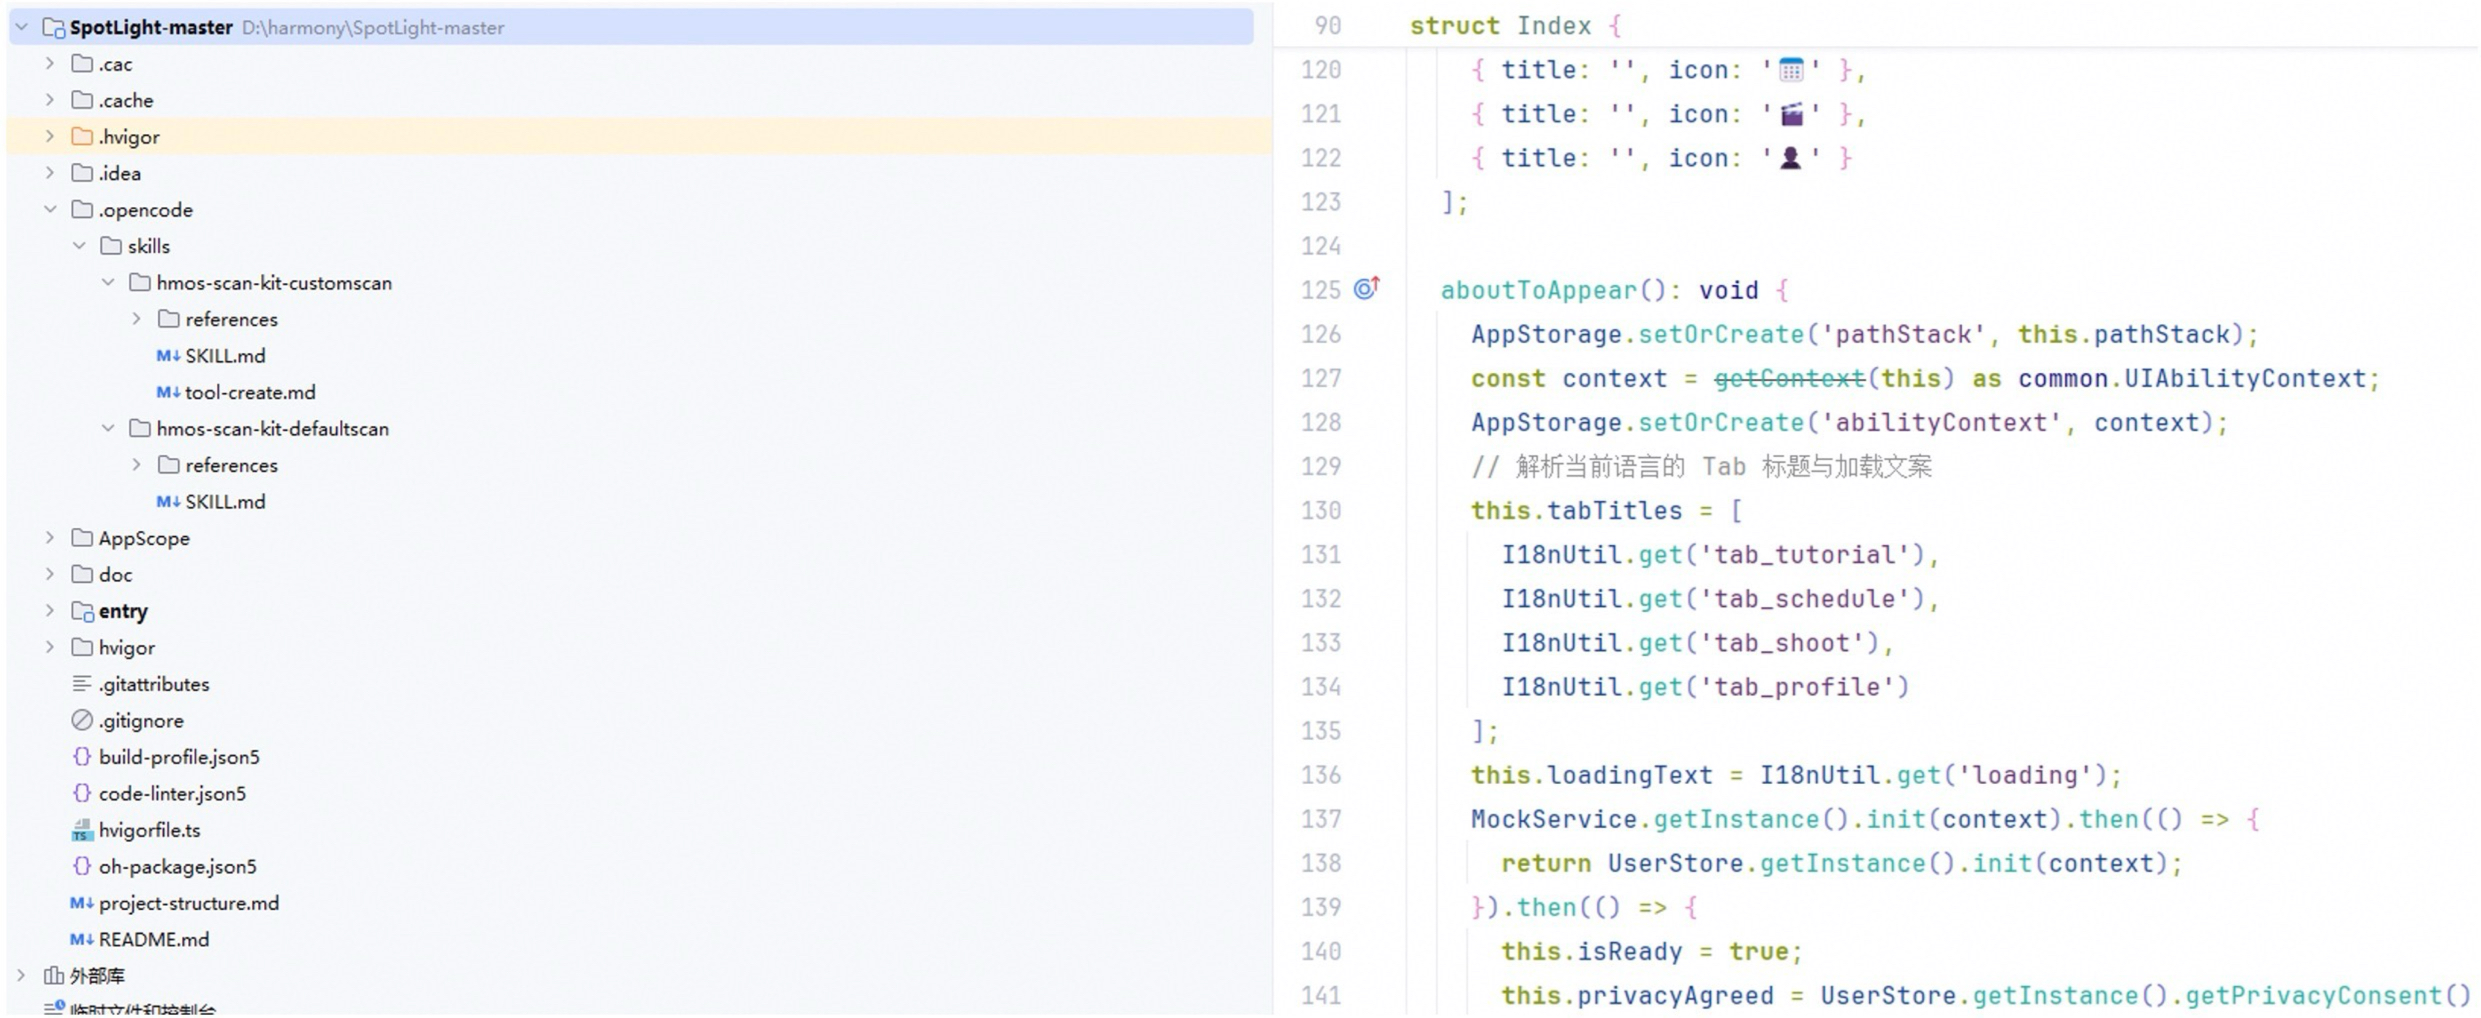The width and height of the screenshot is (2481, 1018).
Task: Expand the .hvigor folder chevron
Action: 50,136
